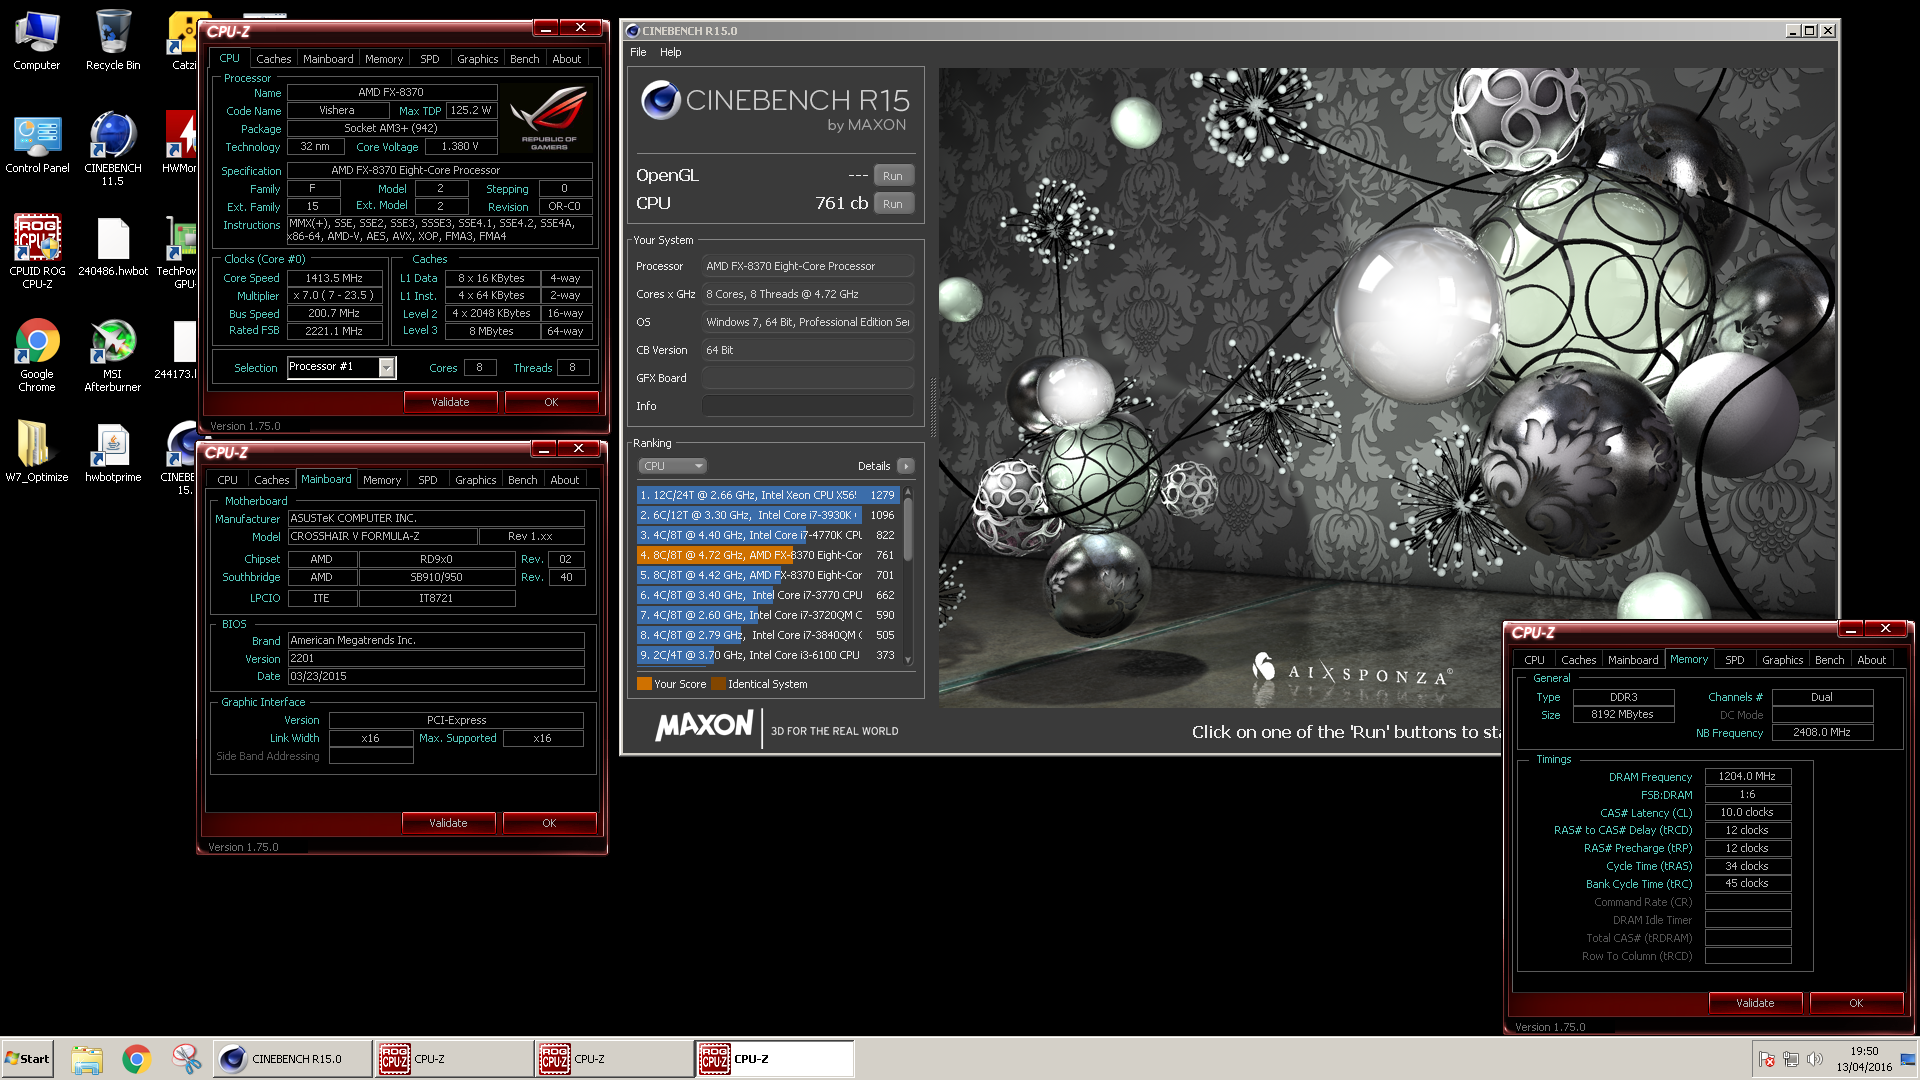Launch MSI Afterburner desktop shortcut
The width and height of the screenshot is (1920, 1080).
[113, 356]
